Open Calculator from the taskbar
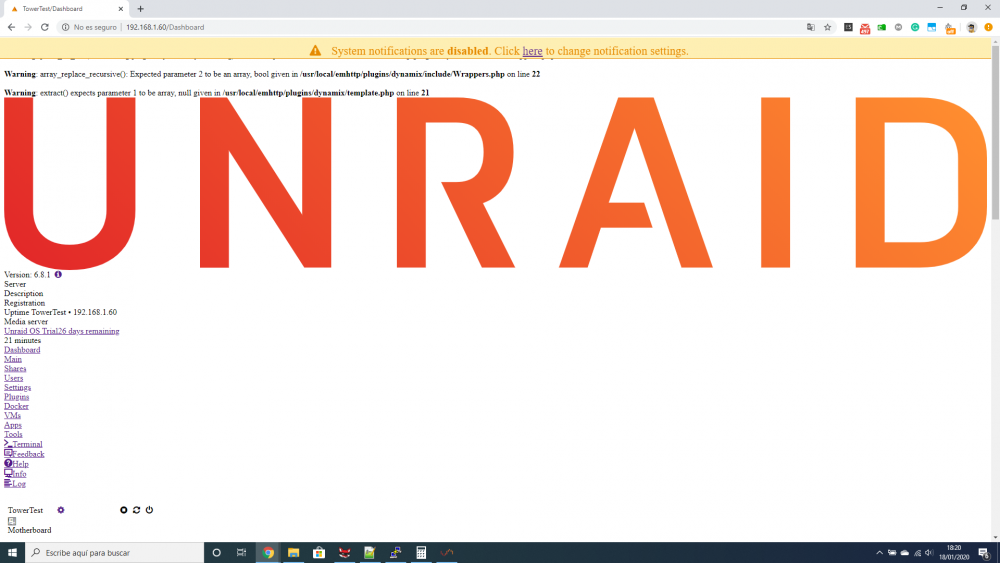The height and width of the screenshot is (563, 1000). tap(421, 553)
